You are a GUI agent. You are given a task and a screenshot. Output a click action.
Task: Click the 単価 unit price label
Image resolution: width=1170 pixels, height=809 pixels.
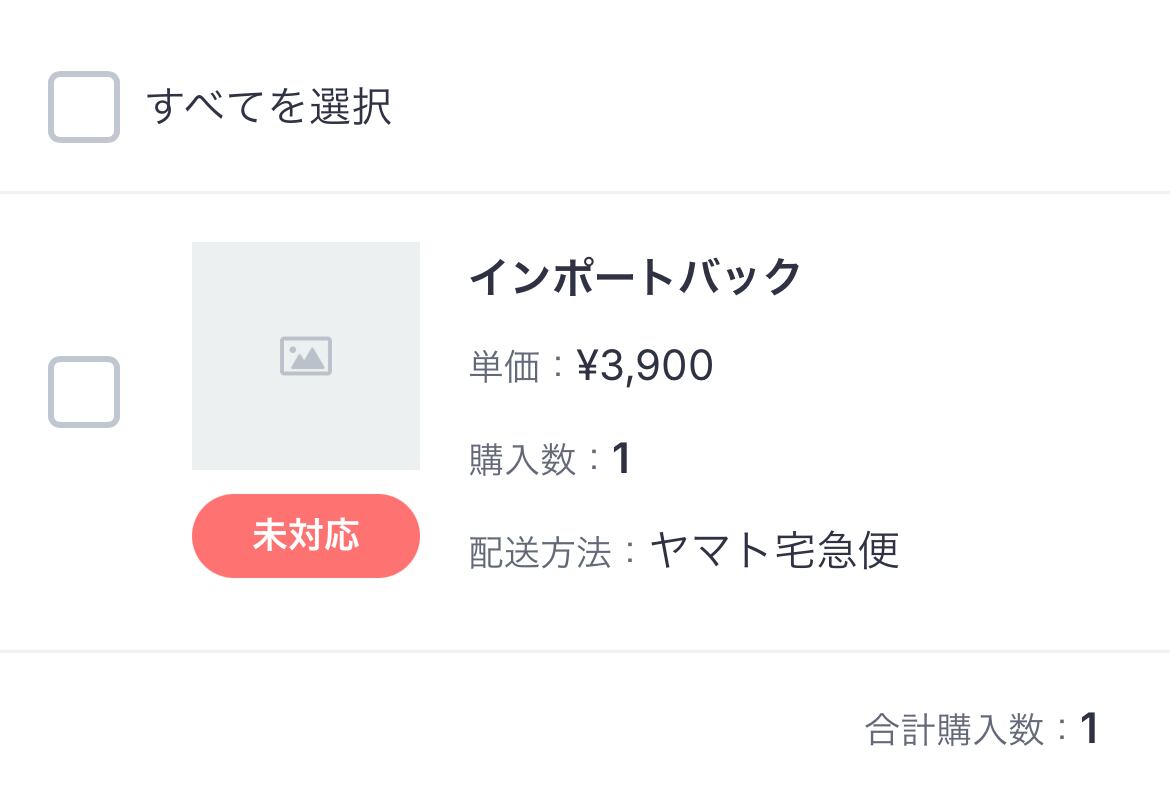[x=504, y=367]
